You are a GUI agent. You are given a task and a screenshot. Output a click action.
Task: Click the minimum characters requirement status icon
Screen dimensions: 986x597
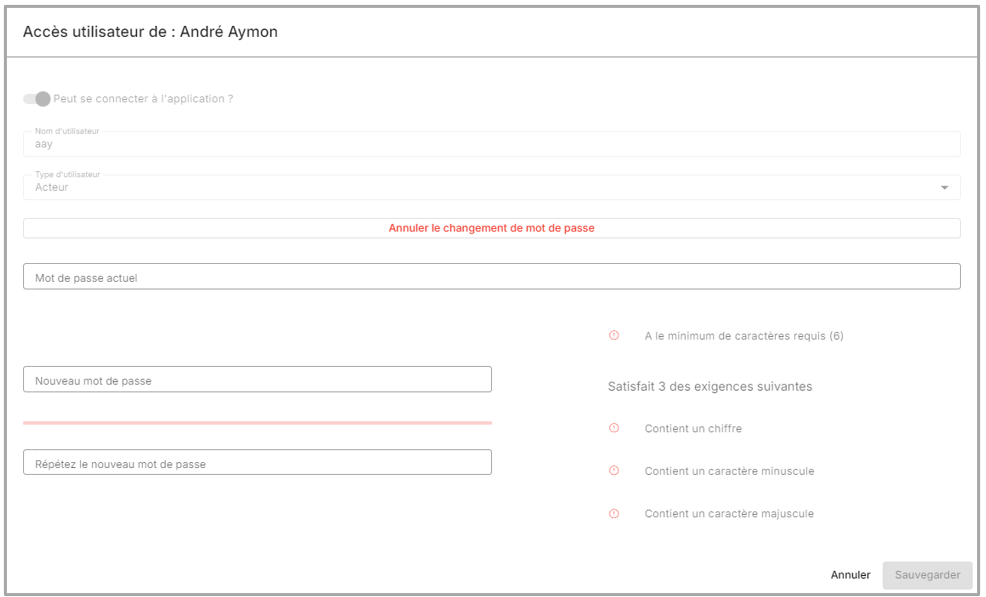tap(614, 336)
